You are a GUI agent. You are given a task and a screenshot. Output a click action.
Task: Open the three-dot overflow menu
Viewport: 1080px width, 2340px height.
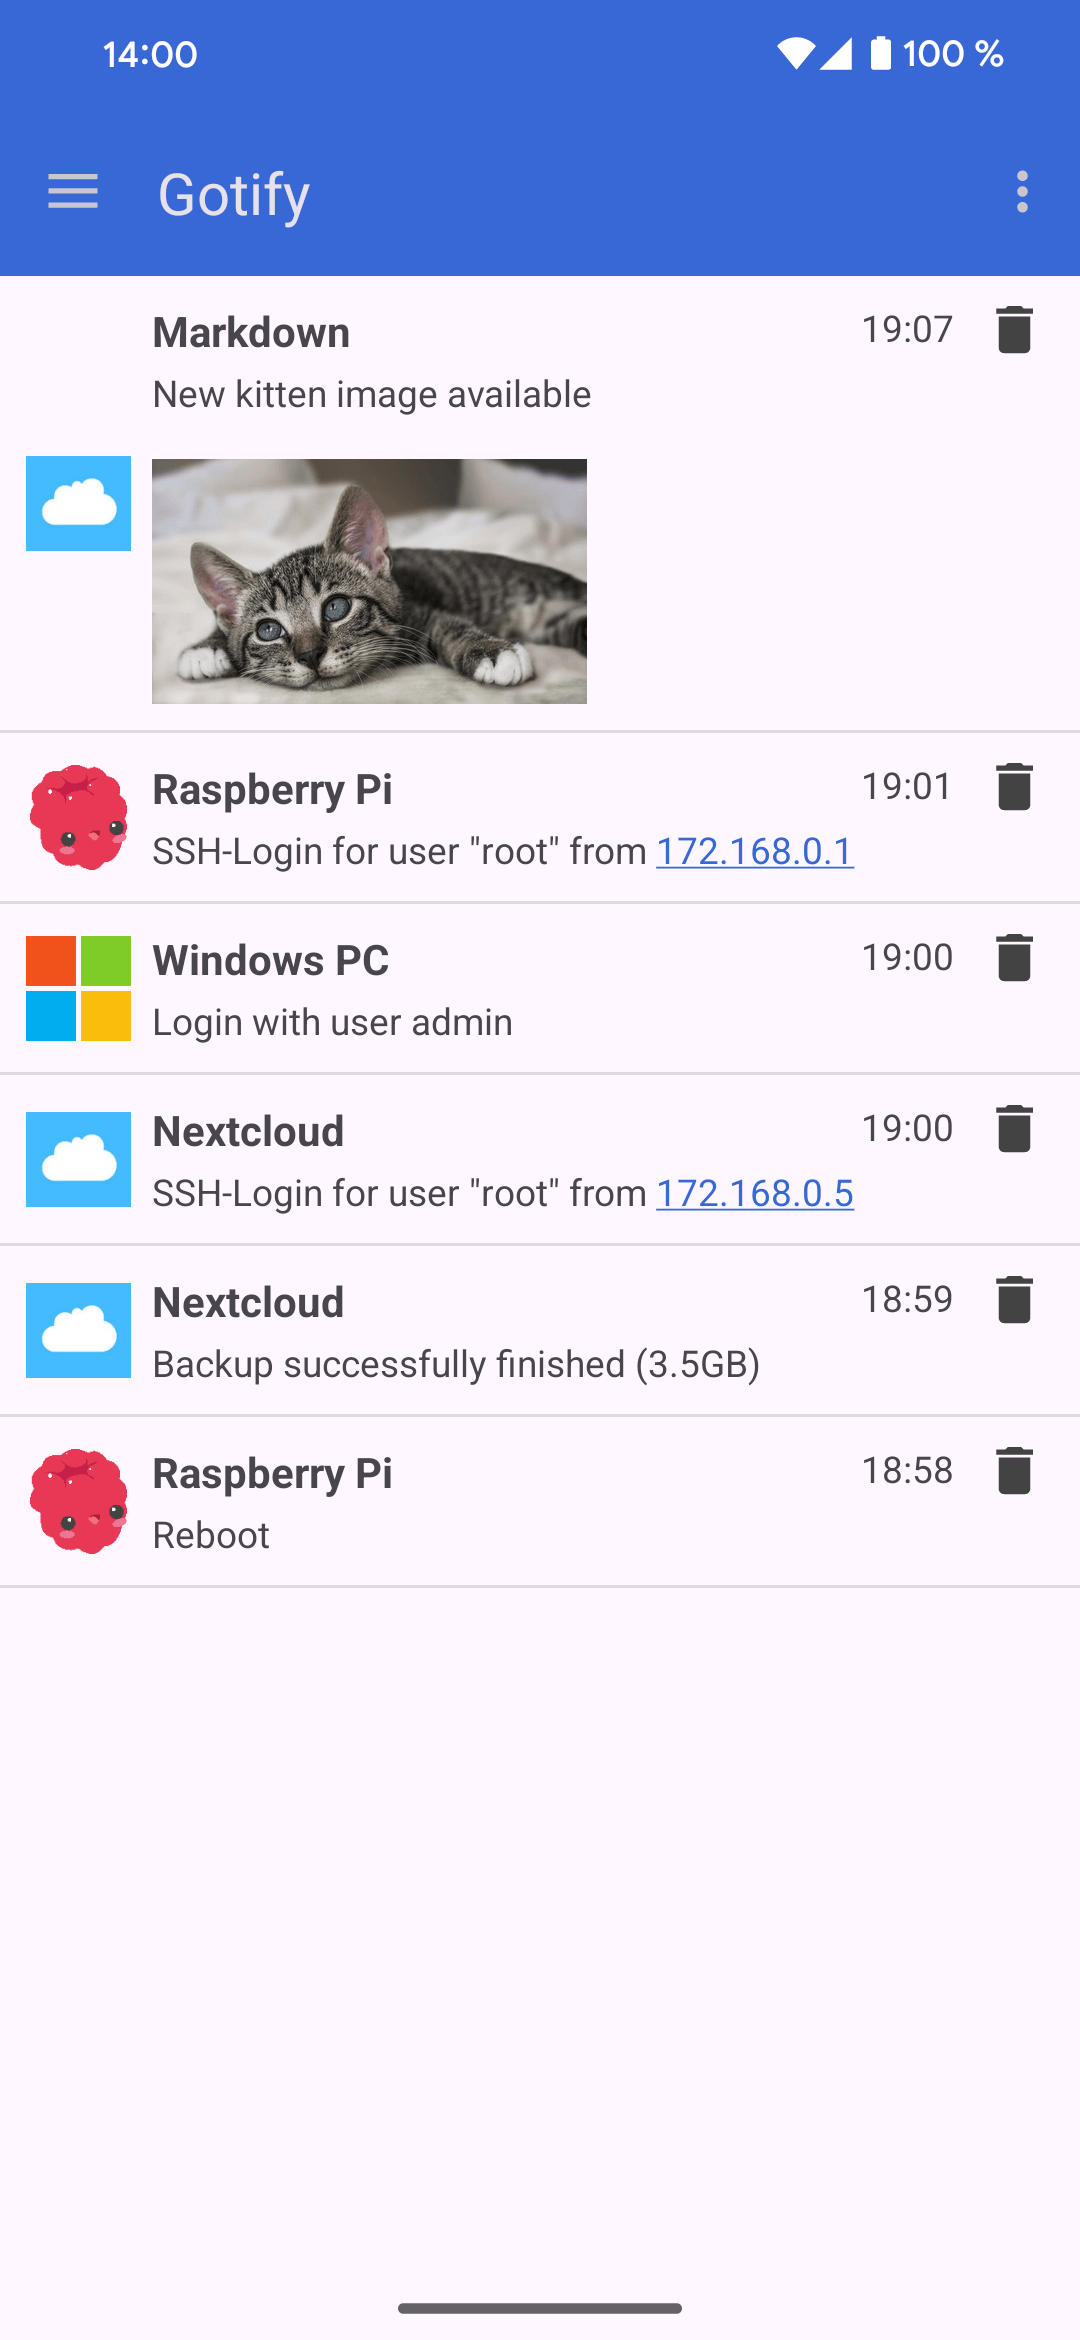pyautogui.click(x=1021, y=192)
